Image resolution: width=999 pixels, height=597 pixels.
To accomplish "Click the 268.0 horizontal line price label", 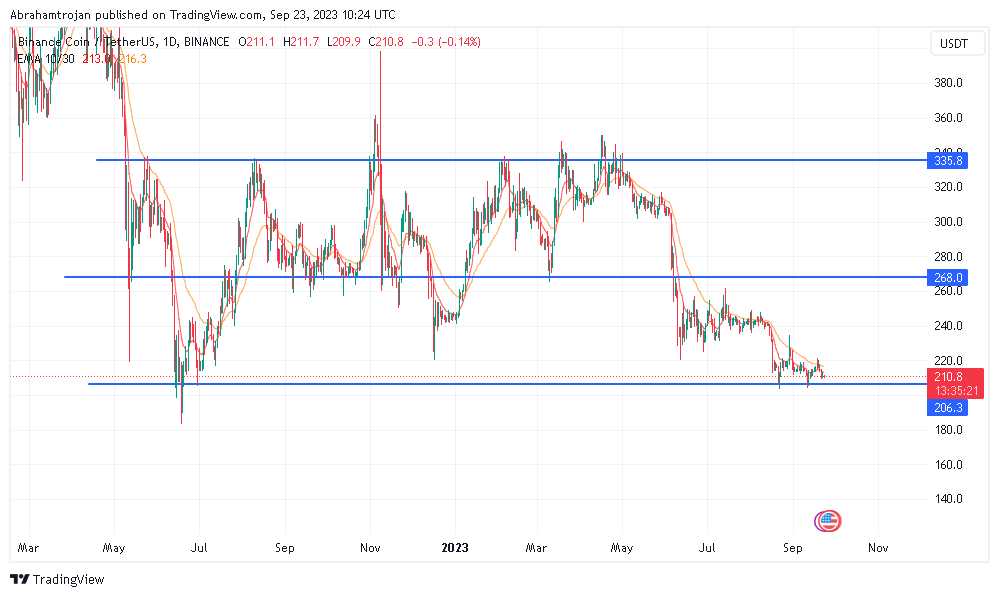I will point(947,277).
